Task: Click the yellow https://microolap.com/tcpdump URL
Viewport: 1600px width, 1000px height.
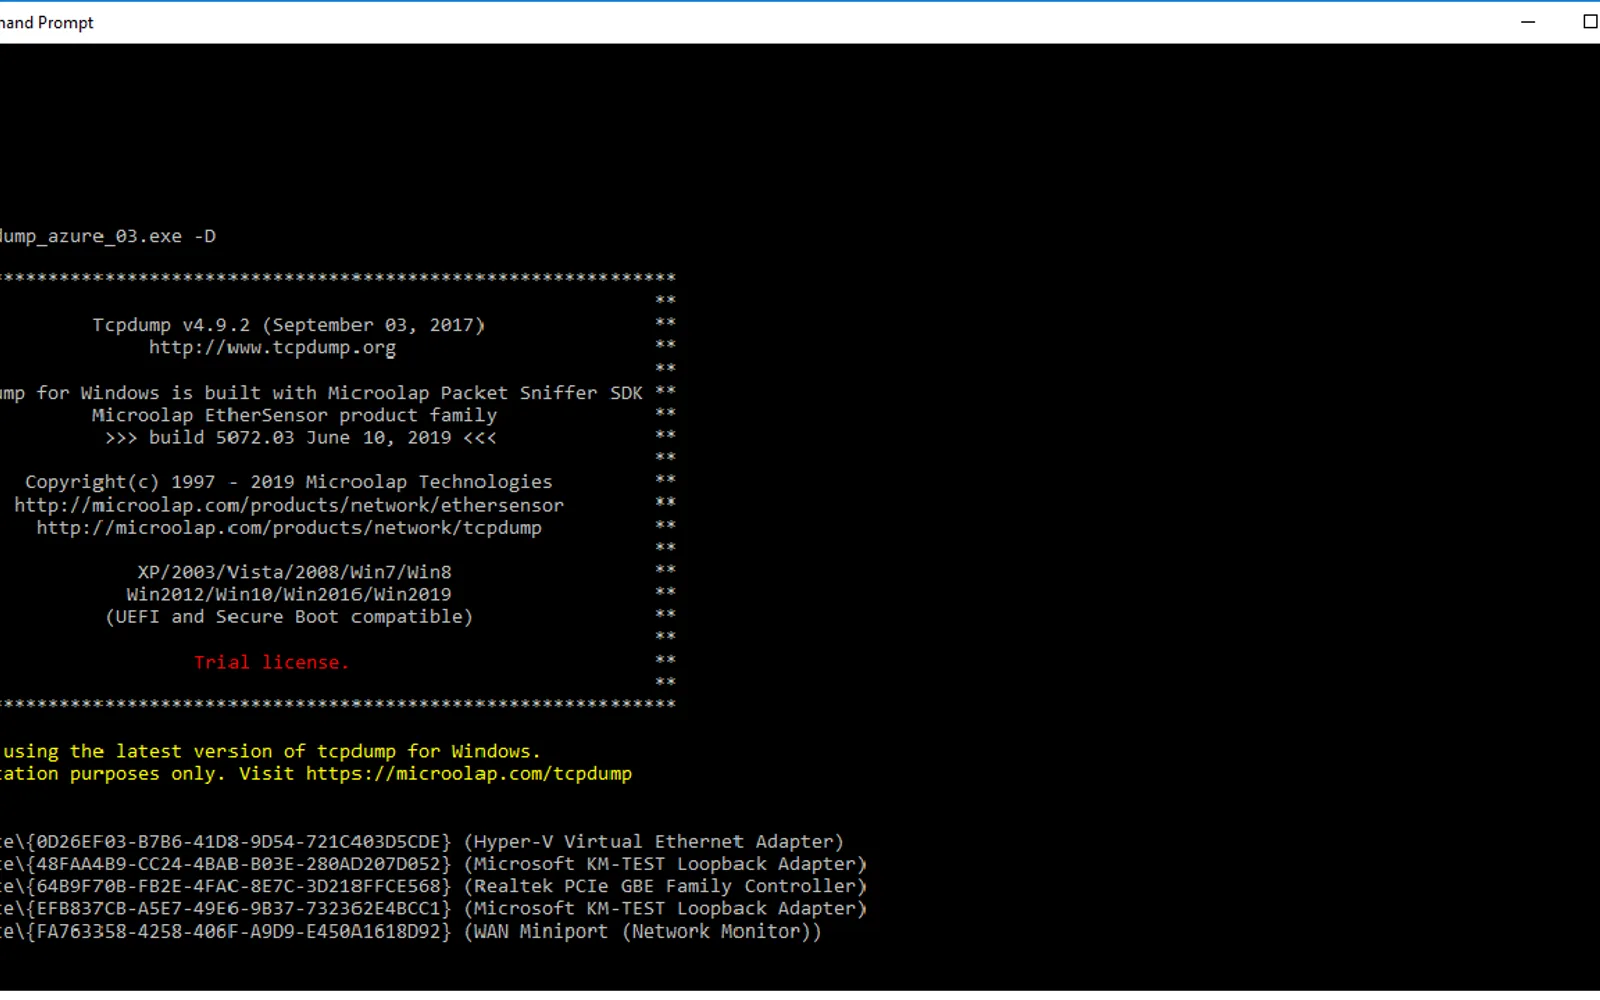Action: coord(469,774)
